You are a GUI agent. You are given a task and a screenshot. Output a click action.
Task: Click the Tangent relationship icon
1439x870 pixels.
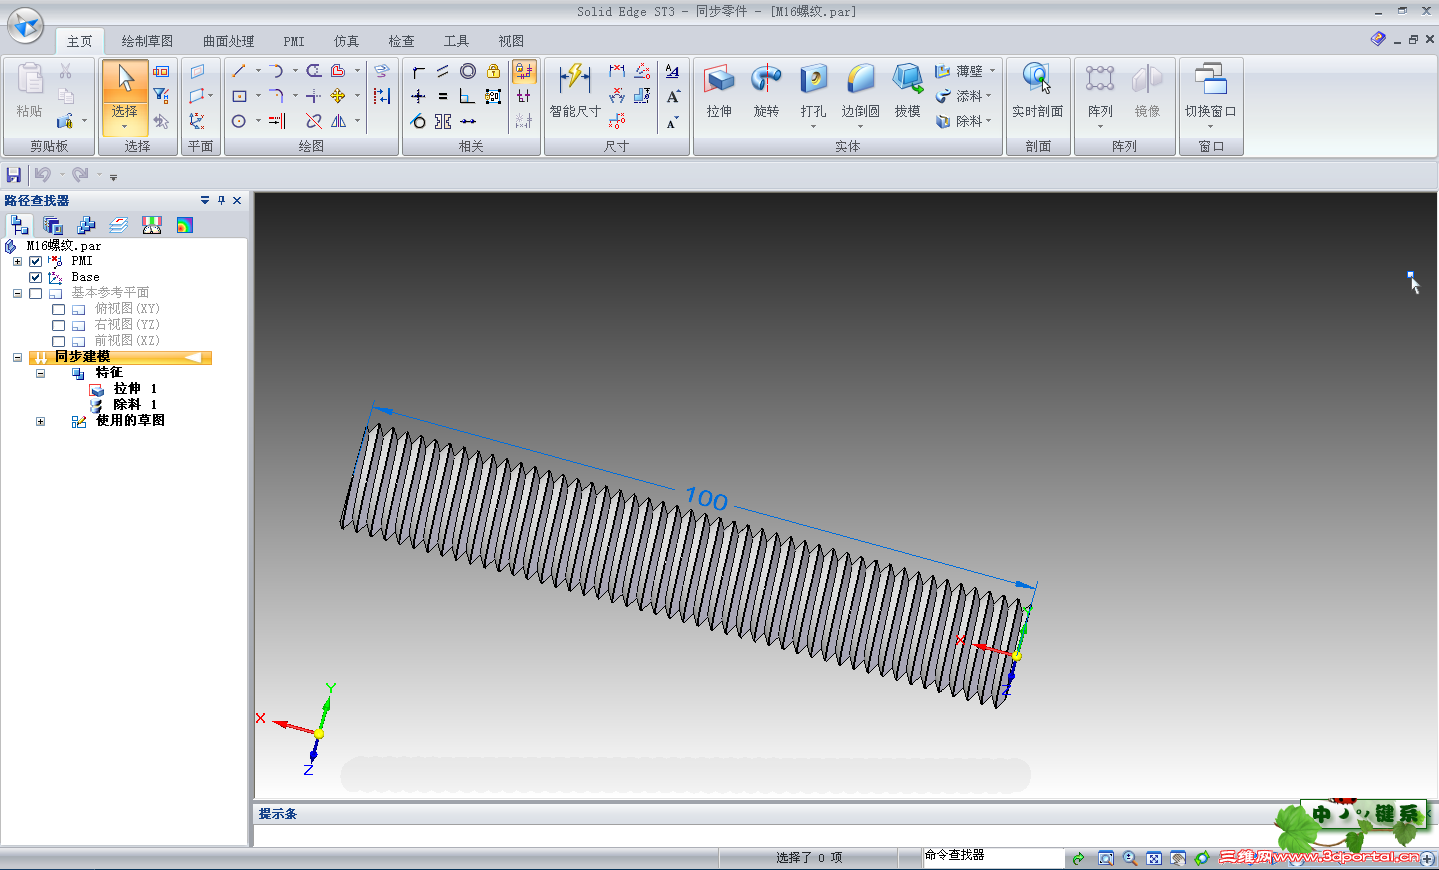point(418,121)
